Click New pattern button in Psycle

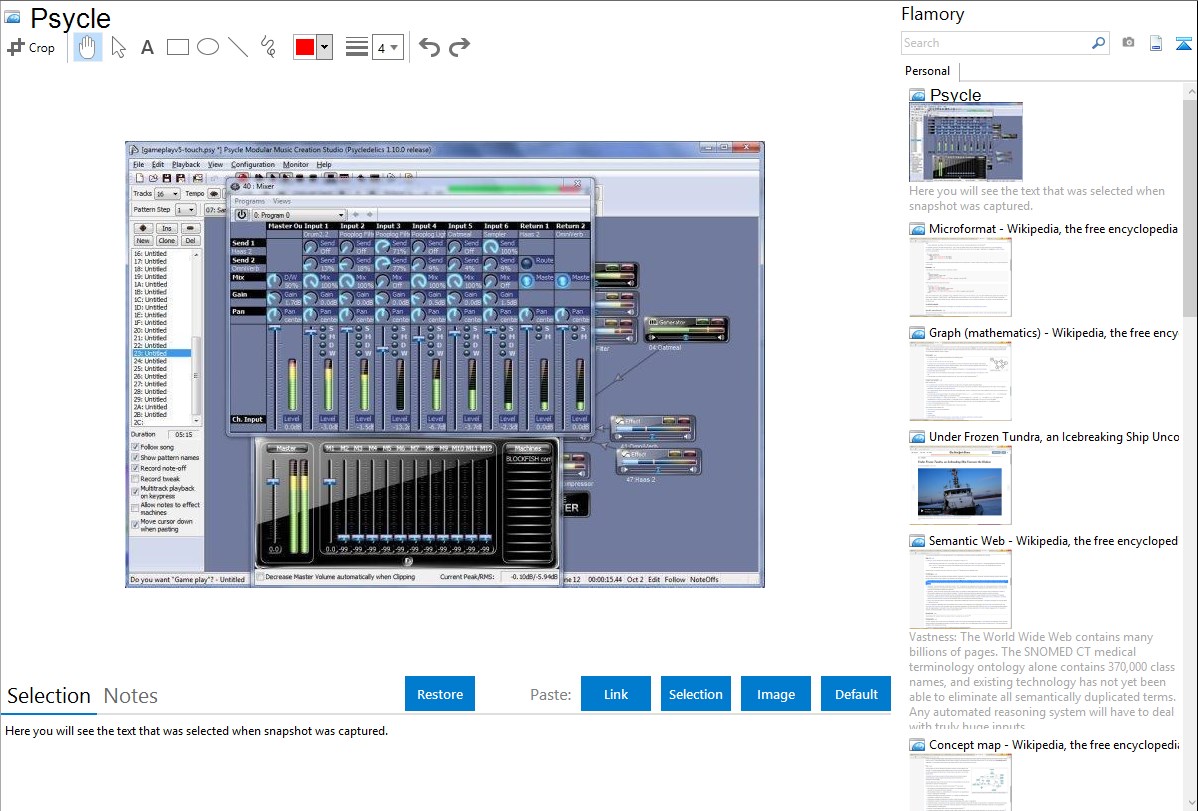[143, 241]
